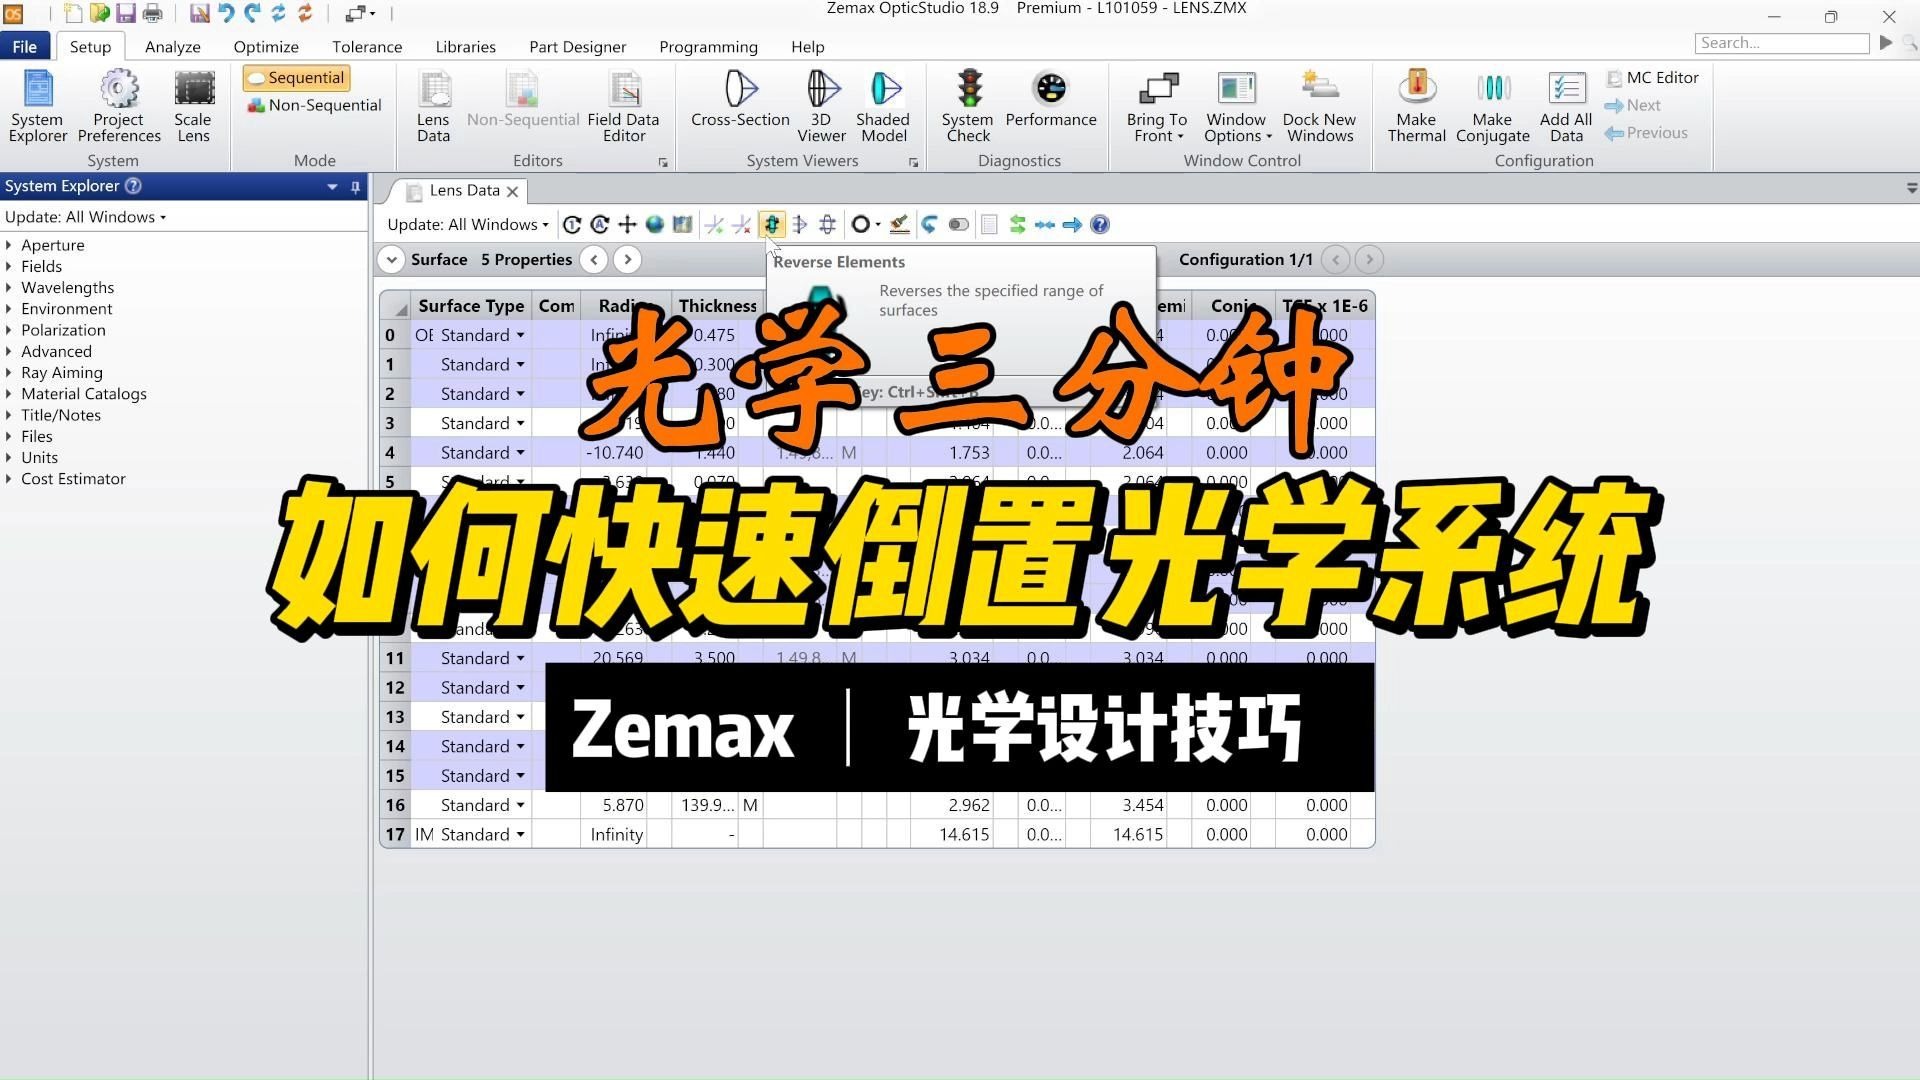Go to next surface properties arrow
The width and height of the screenshot is (1920, 1080).
point(627,260)
